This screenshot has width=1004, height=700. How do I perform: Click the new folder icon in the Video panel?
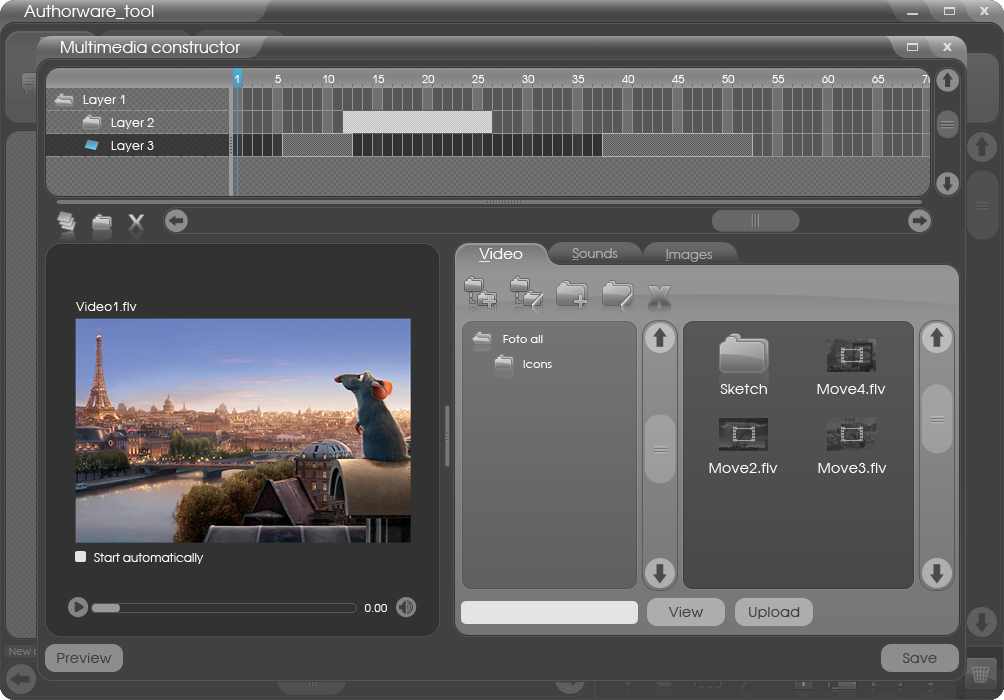point(572,294)
